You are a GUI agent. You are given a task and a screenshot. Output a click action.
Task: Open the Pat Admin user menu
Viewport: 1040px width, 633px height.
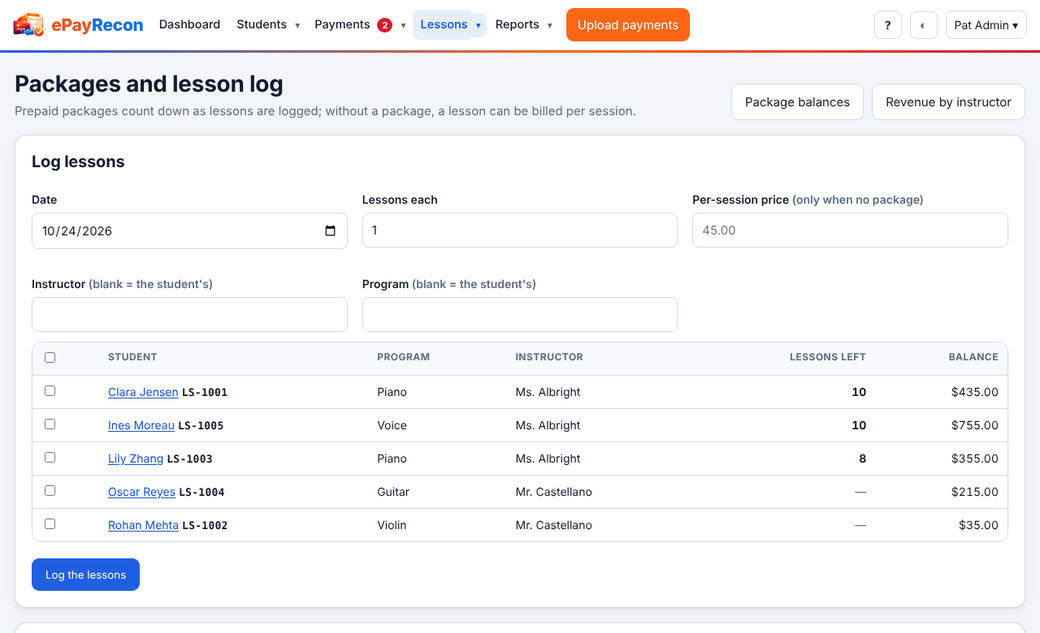986,25
